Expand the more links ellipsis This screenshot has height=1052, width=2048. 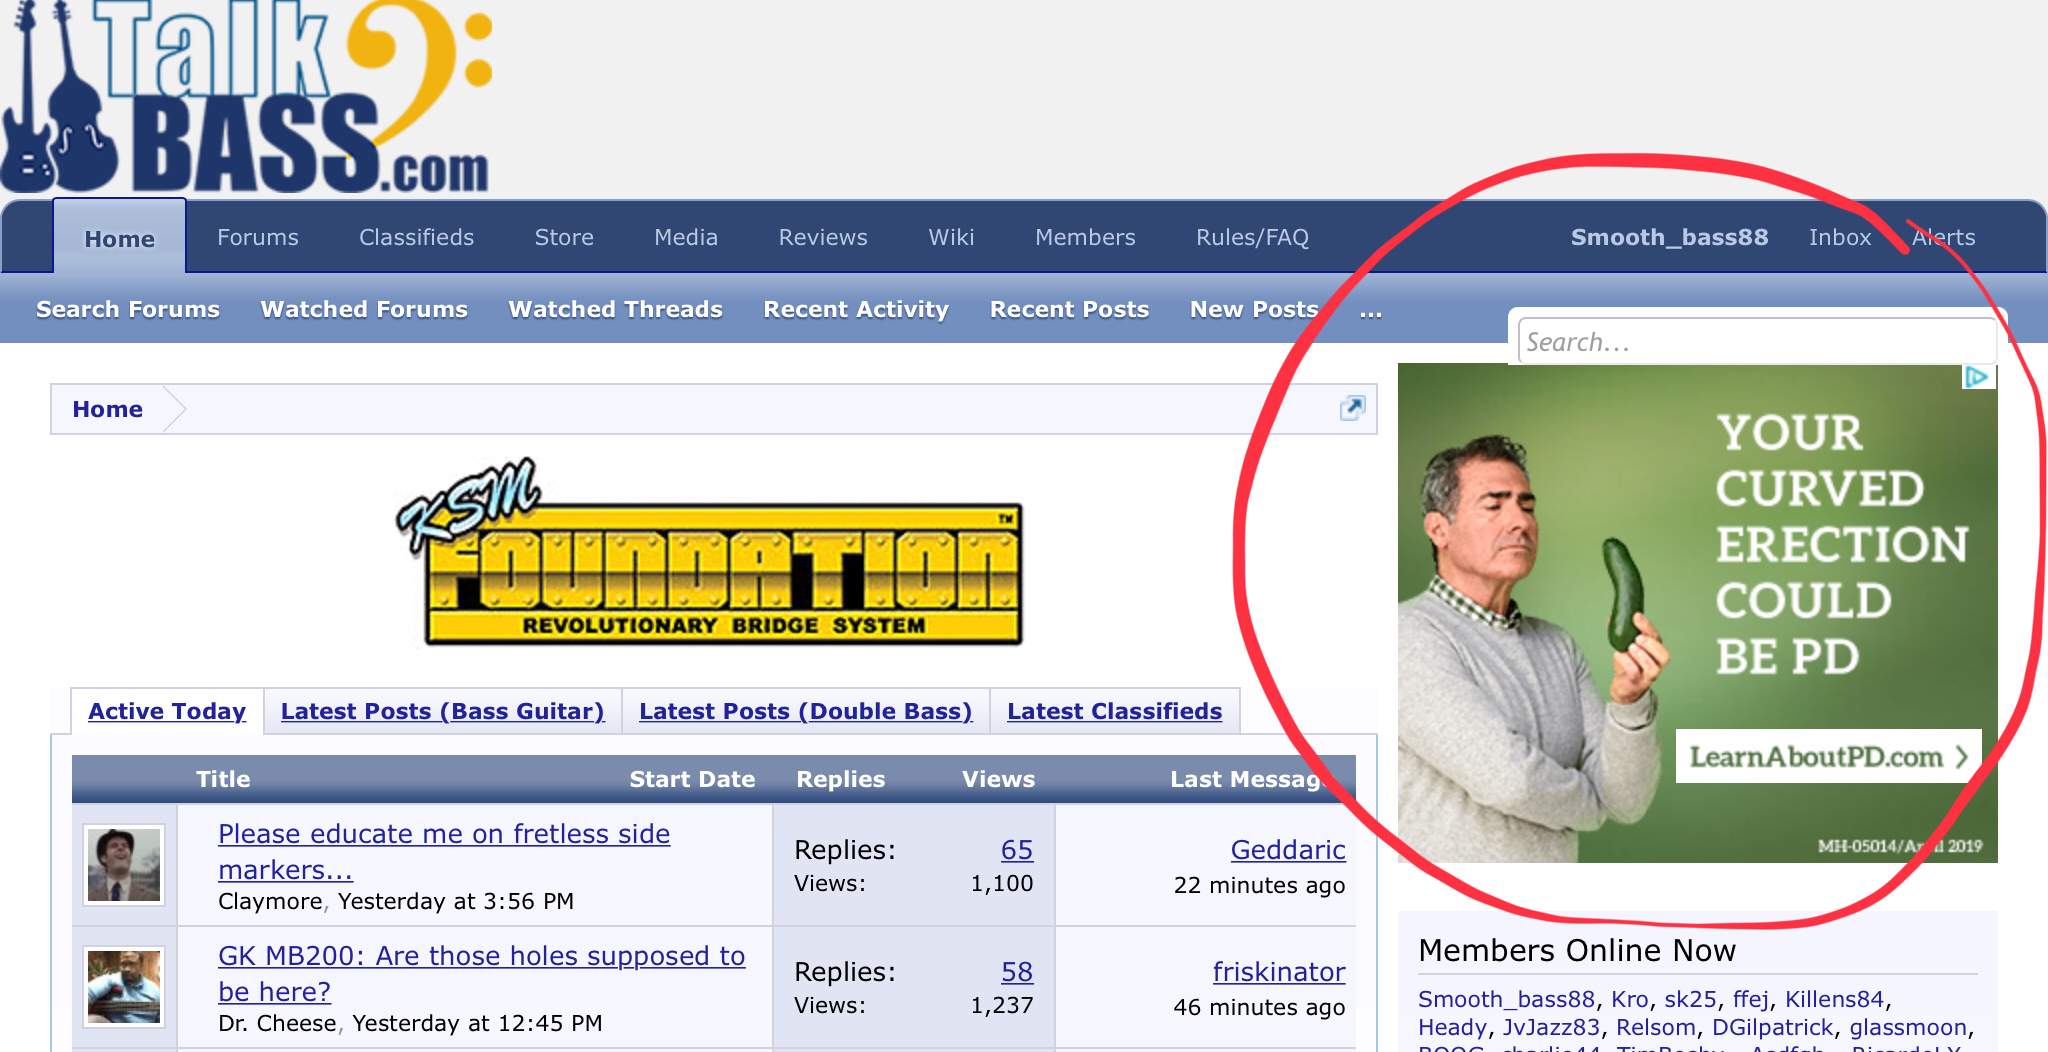[x=1371, y=311]
